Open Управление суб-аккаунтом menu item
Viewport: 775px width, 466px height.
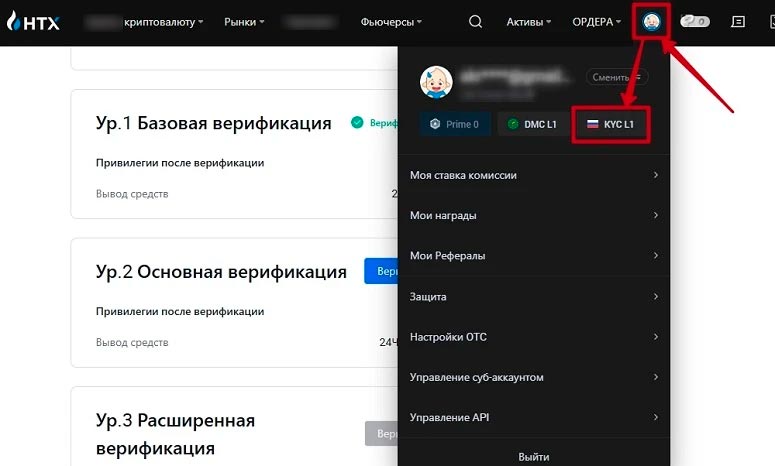point(534,377)
